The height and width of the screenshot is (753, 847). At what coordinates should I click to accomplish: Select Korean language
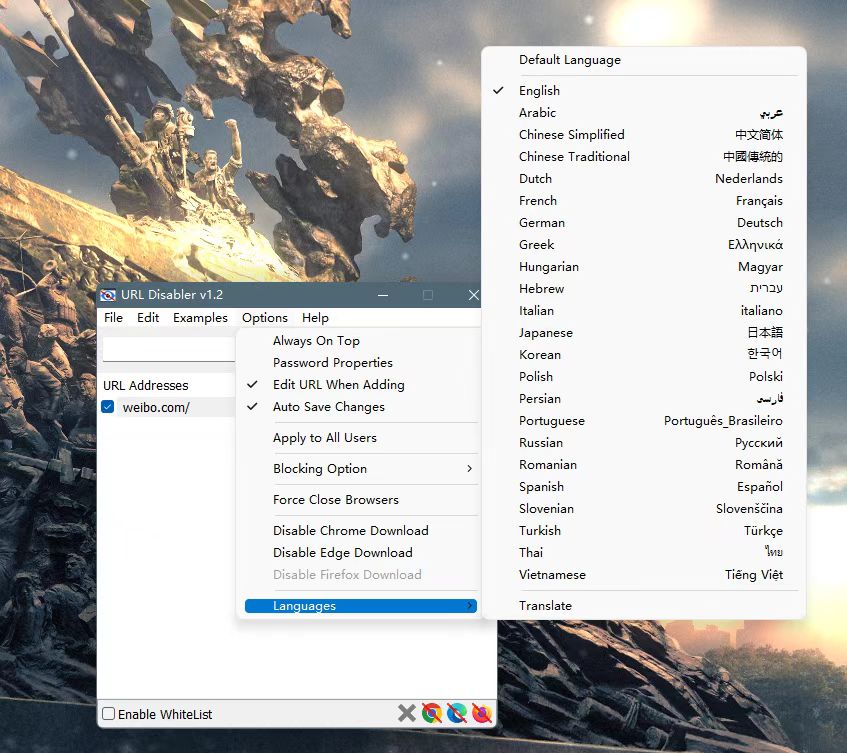[x=643, y=355]
